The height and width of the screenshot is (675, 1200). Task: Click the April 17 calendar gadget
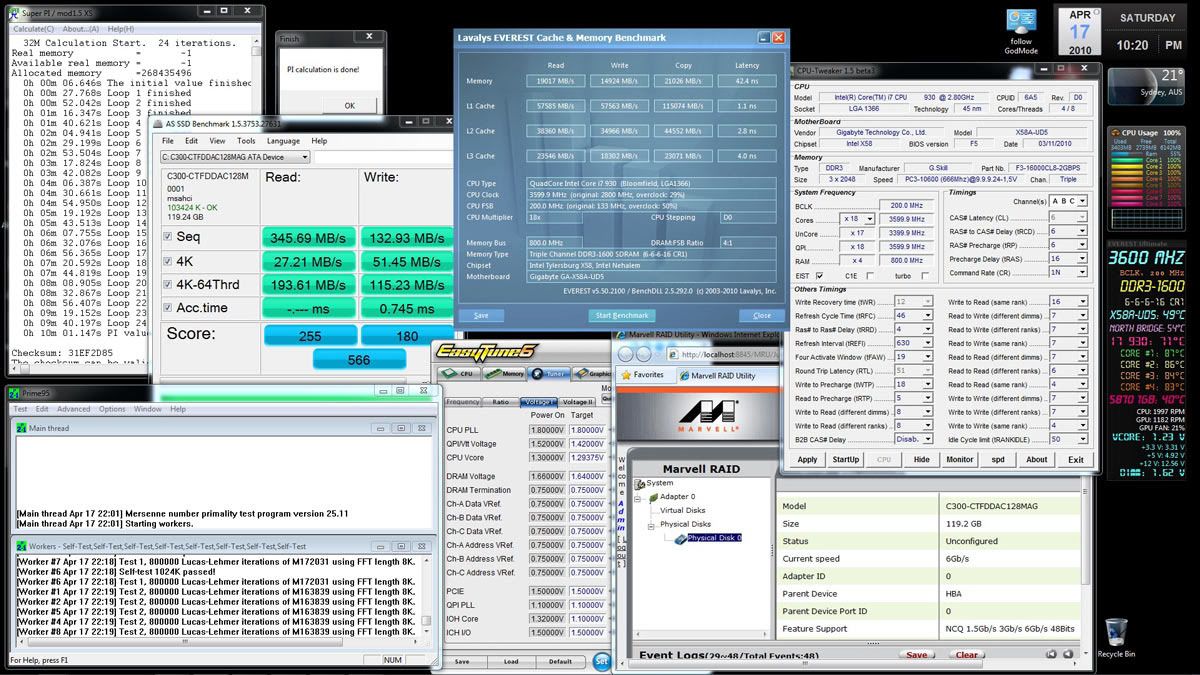pyautogui.click(x=1081, y=31)
